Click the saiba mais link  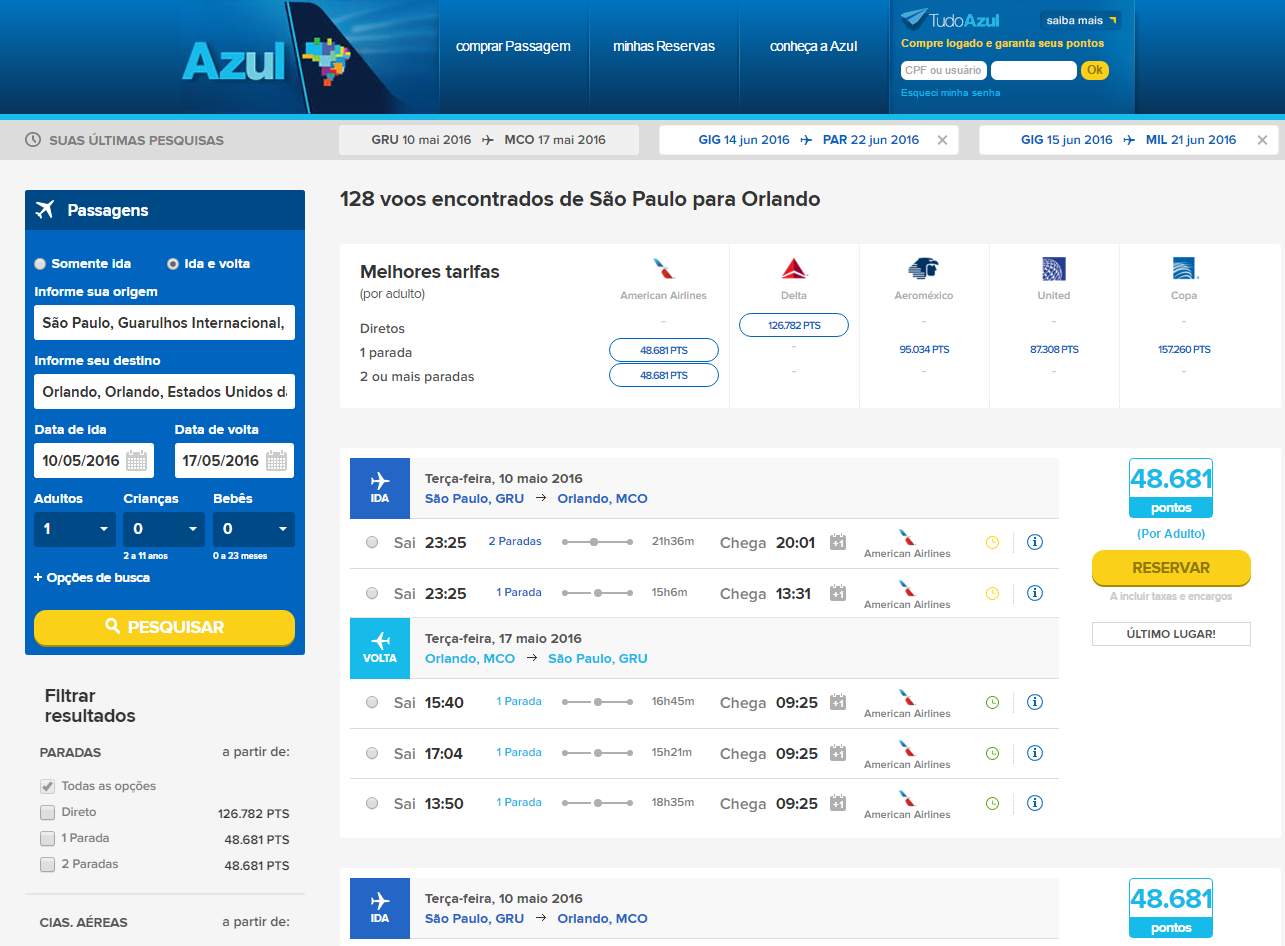(1081, 20)
